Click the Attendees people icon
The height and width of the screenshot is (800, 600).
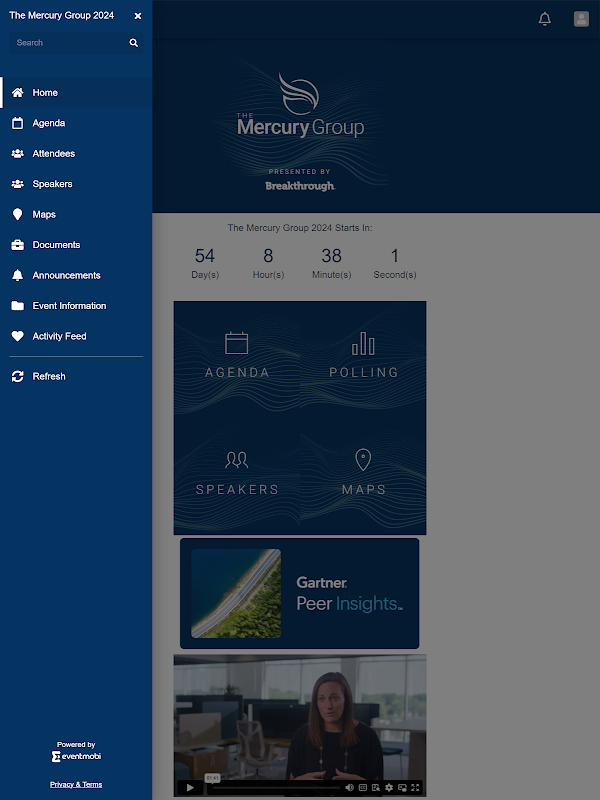[17, 154]
